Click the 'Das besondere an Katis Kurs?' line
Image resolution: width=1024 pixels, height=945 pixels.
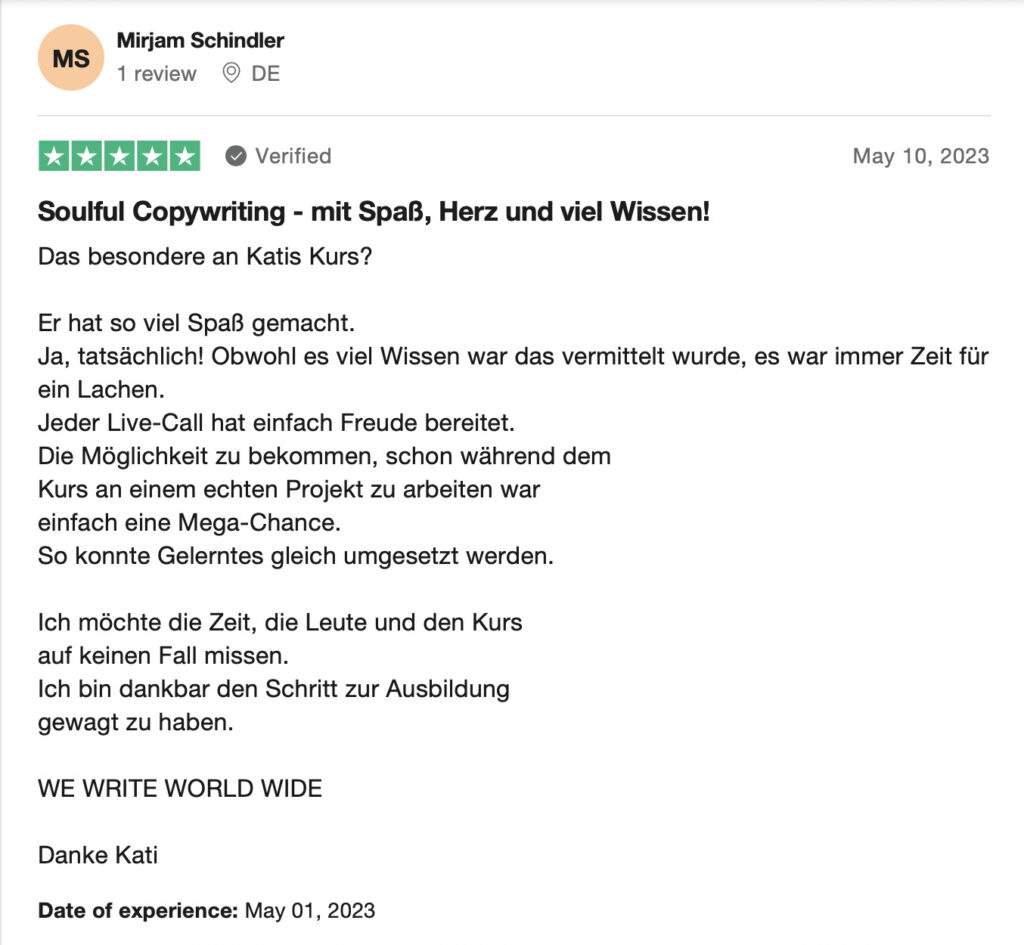click(205, 257)
